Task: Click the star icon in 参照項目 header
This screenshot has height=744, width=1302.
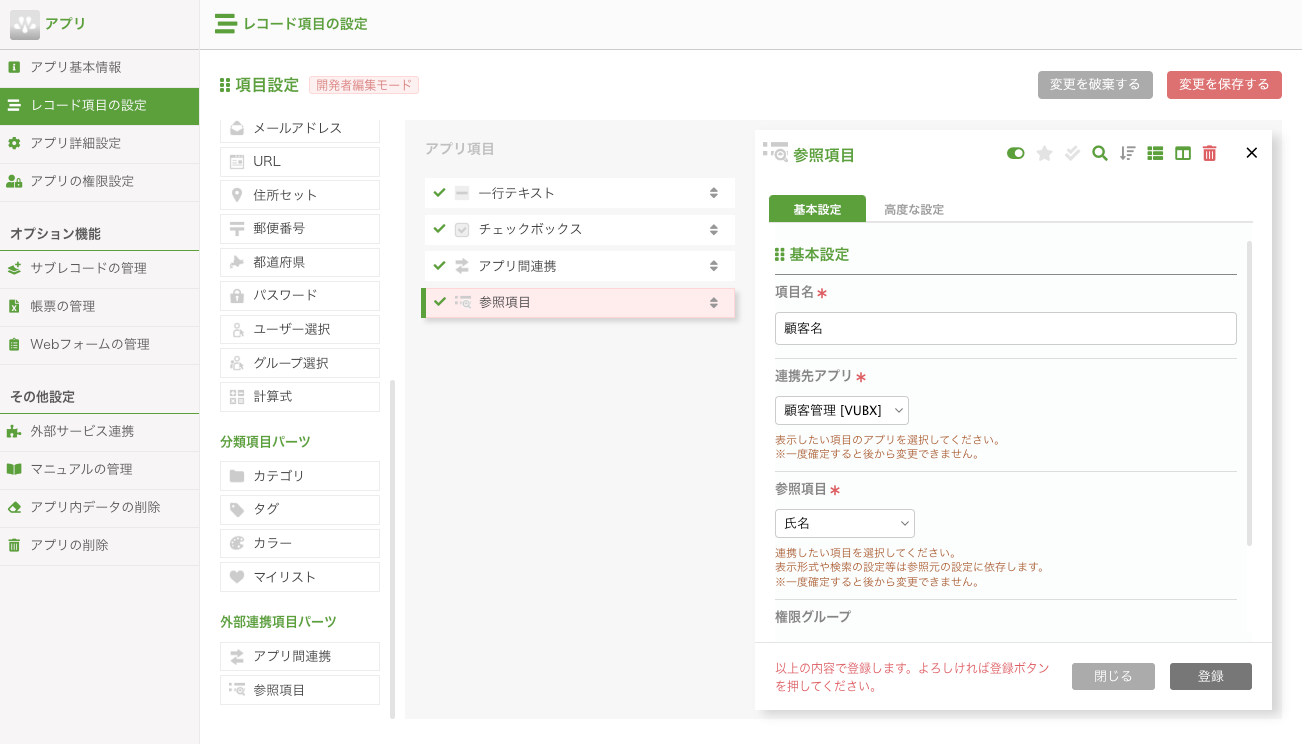Action: (1044, 153)
